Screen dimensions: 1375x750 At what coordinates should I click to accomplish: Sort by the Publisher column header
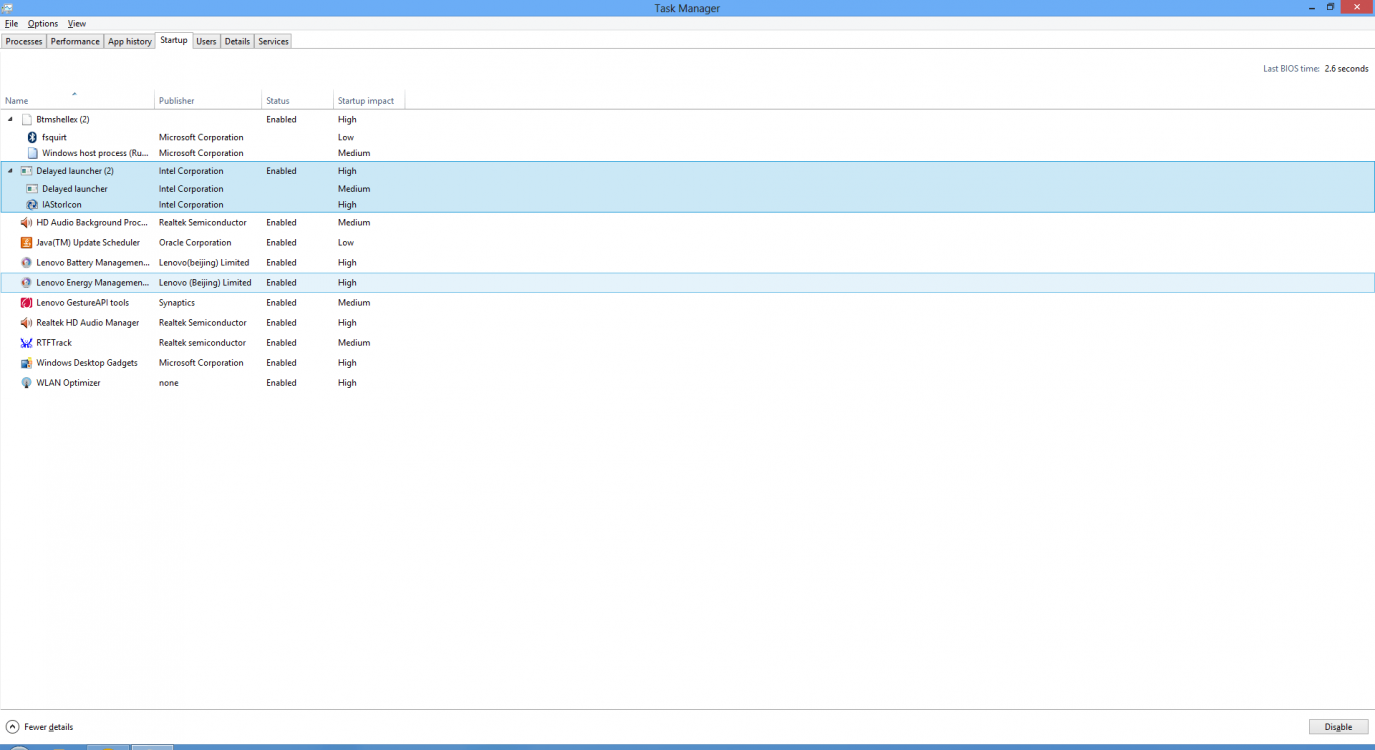(x=208, y=100)
